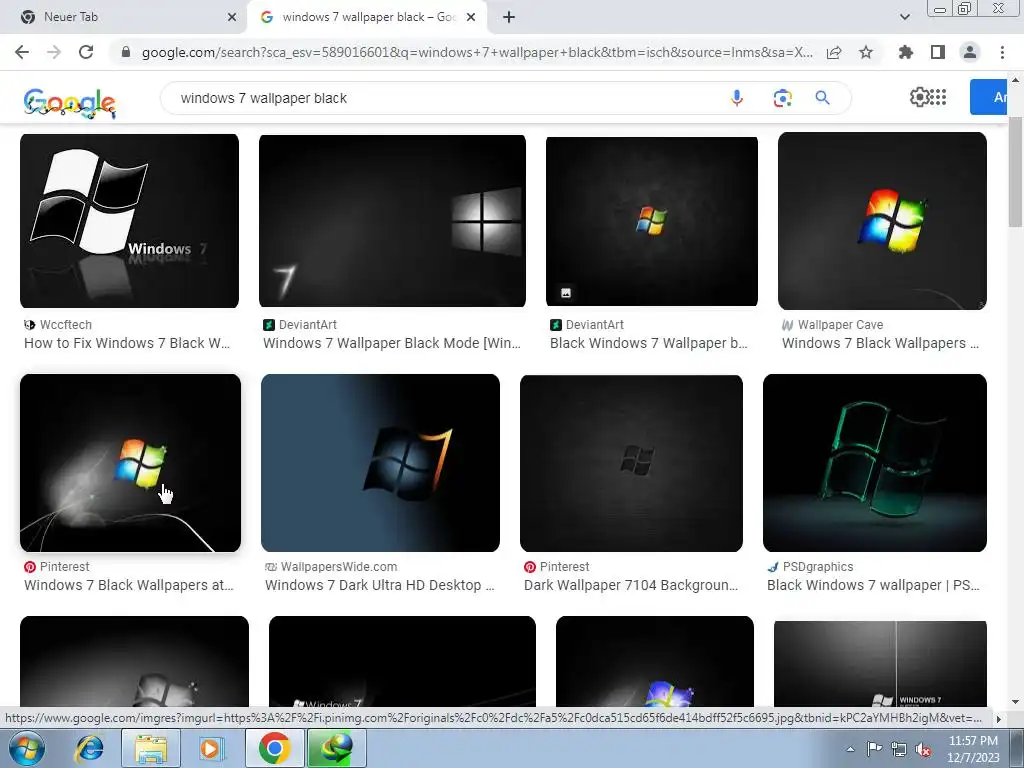Viewport: 1024px width, 768px height.
Task: Click 'Black Windows 7 wallpaper | PS...' link
Action: click(x=873, y=585)
